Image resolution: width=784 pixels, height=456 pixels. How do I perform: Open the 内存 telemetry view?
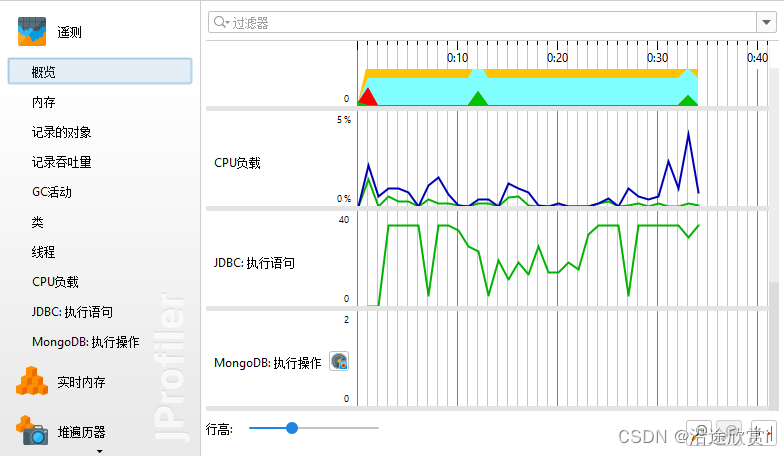coord(44,102)
